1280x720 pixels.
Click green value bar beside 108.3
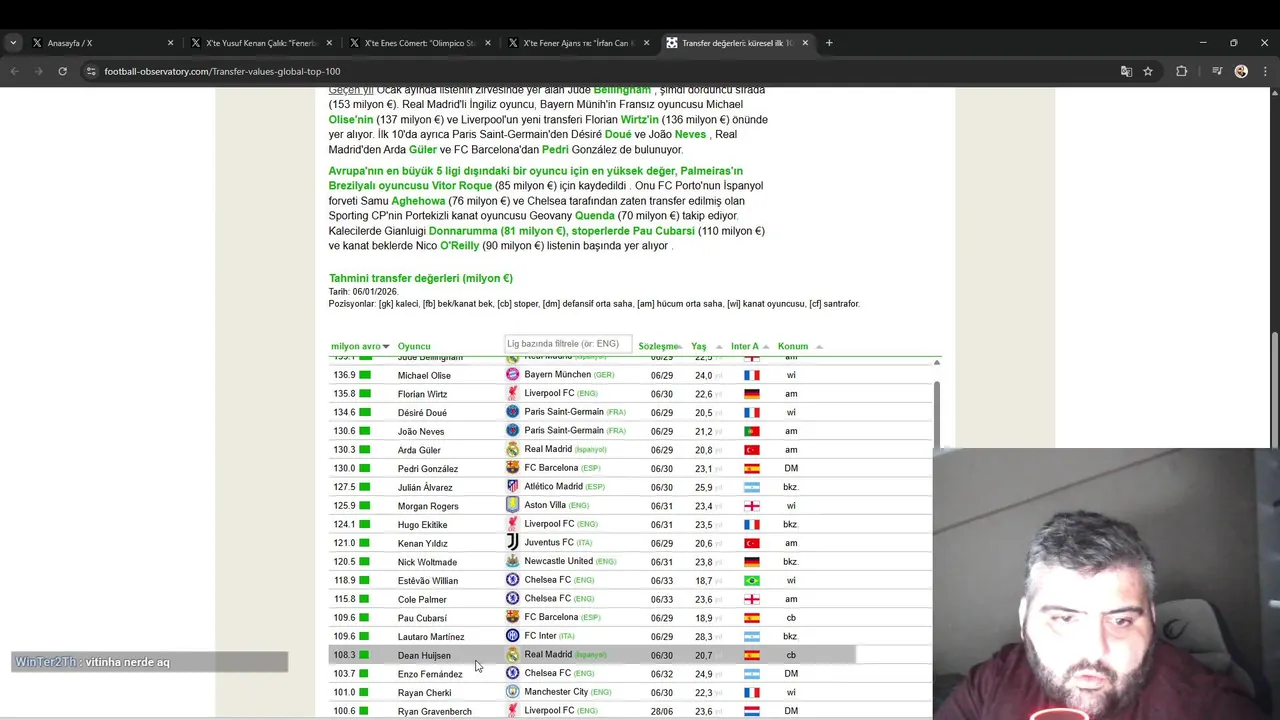click(365, 655)
